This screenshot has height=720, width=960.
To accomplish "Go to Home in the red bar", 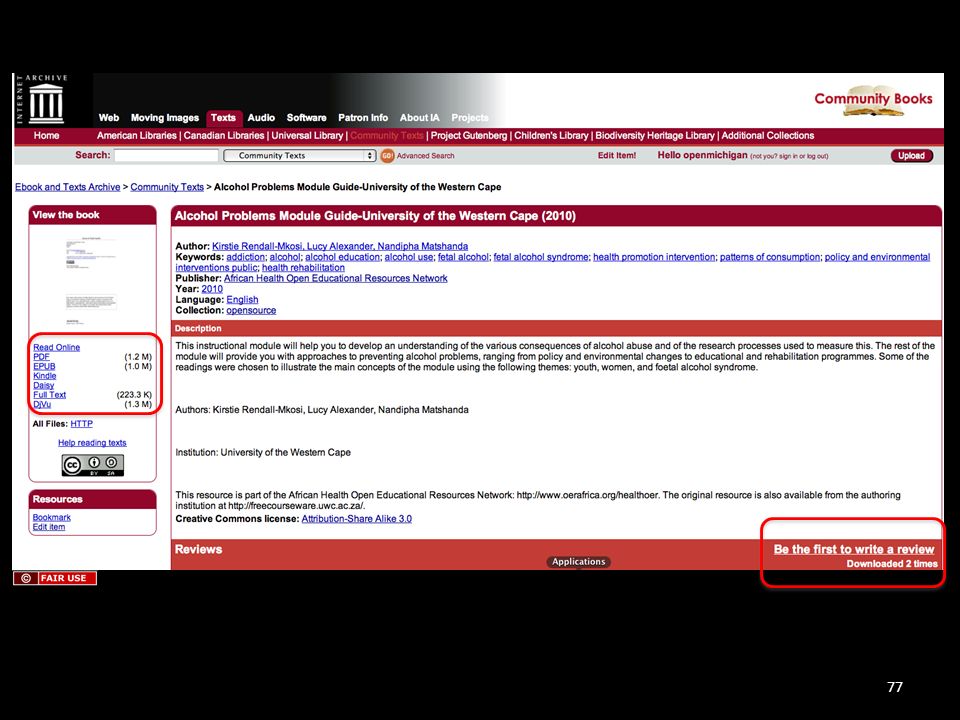I will click(x=47, y=135).
